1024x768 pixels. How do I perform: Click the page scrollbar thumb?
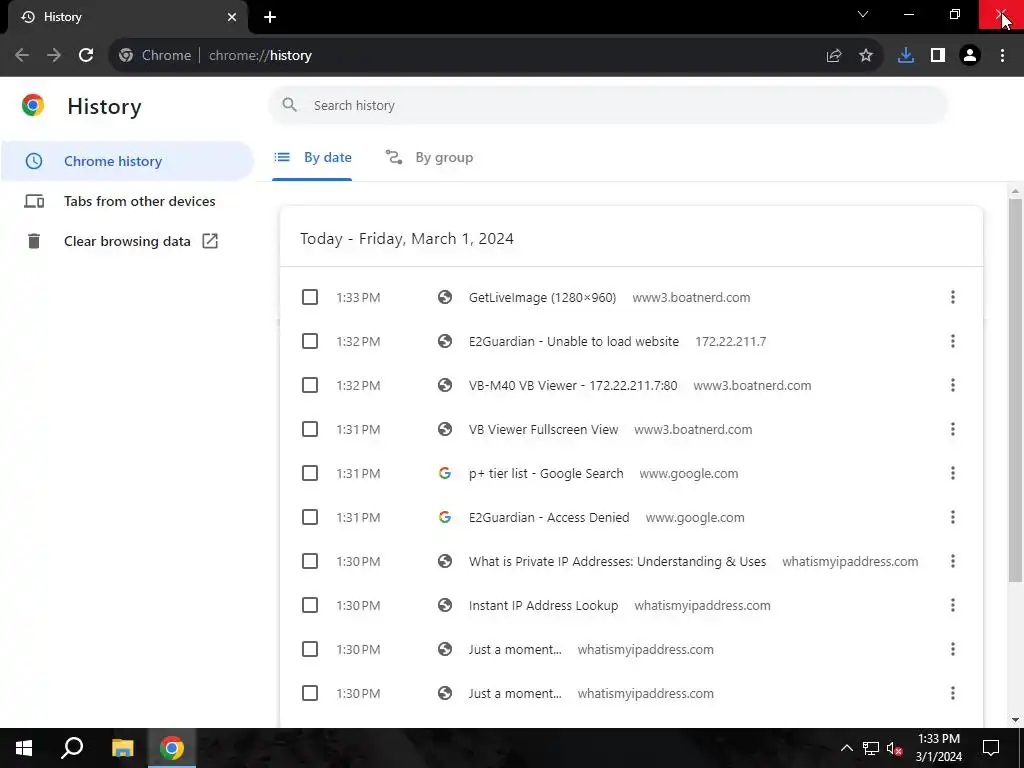click(1015, 390)
